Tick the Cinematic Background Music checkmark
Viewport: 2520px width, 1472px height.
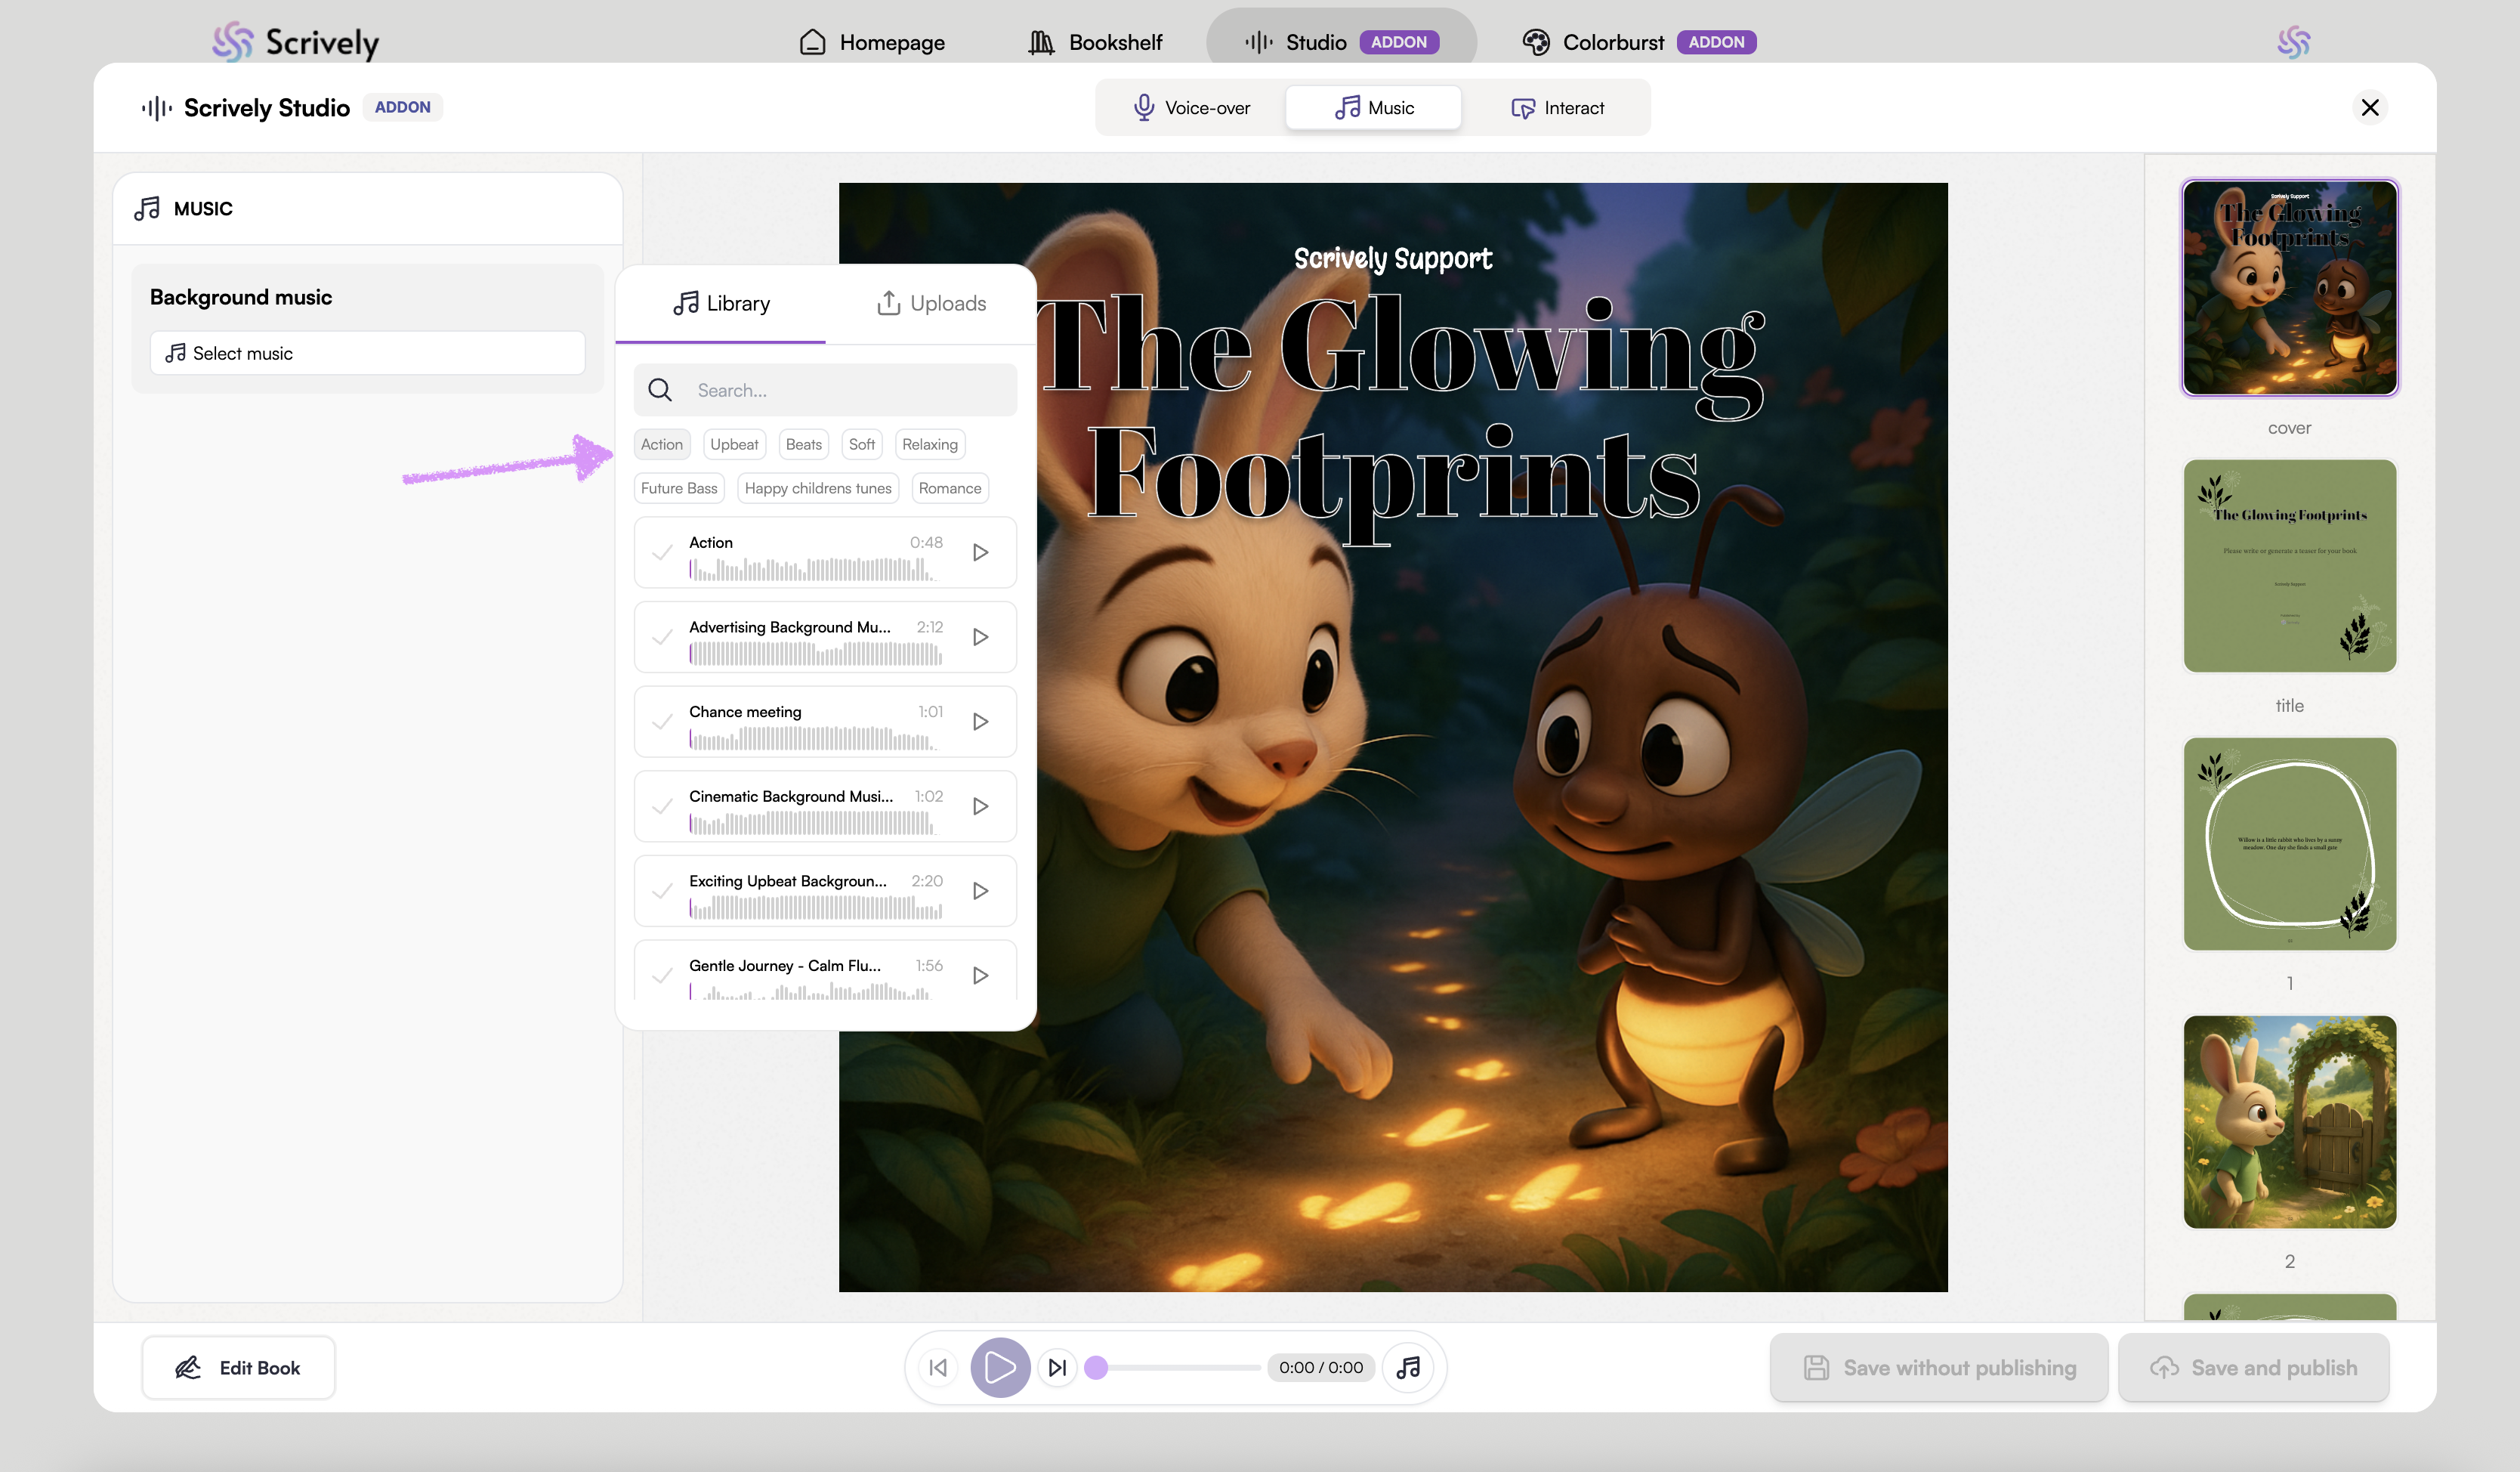click(x=662, y=806)
